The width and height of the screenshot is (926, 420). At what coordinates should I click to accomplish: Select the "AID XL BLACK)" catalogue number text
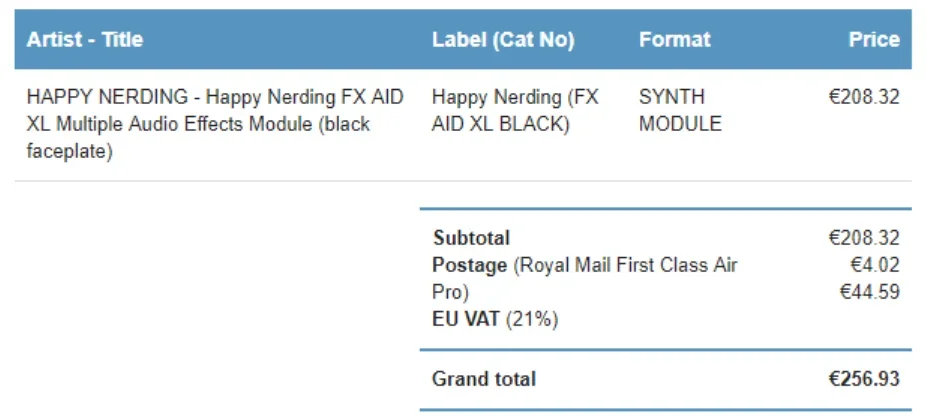click(x=501, y=125)
